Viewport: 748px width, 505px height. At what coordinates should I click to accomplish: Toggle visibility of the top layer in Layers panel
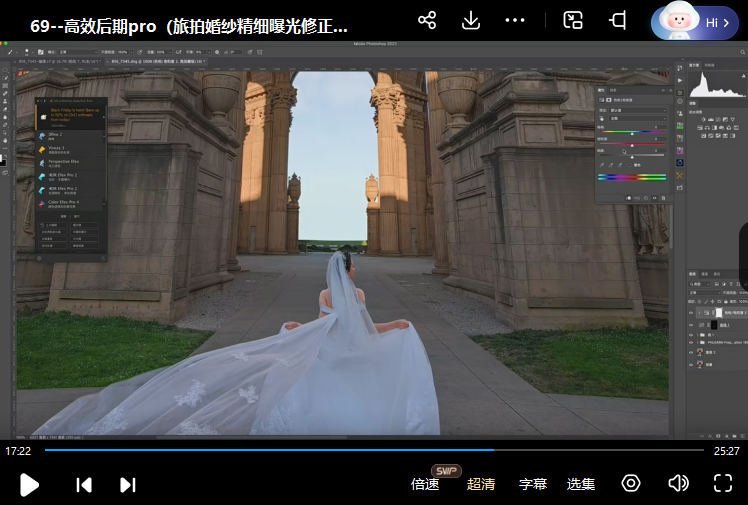pos(691,312)
